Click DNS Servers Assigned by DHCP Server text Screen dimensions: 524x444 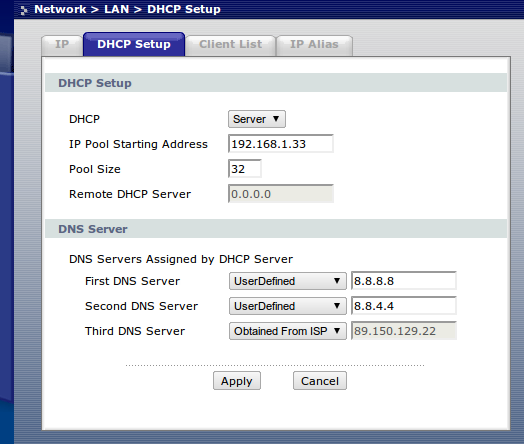pos(181,259)
